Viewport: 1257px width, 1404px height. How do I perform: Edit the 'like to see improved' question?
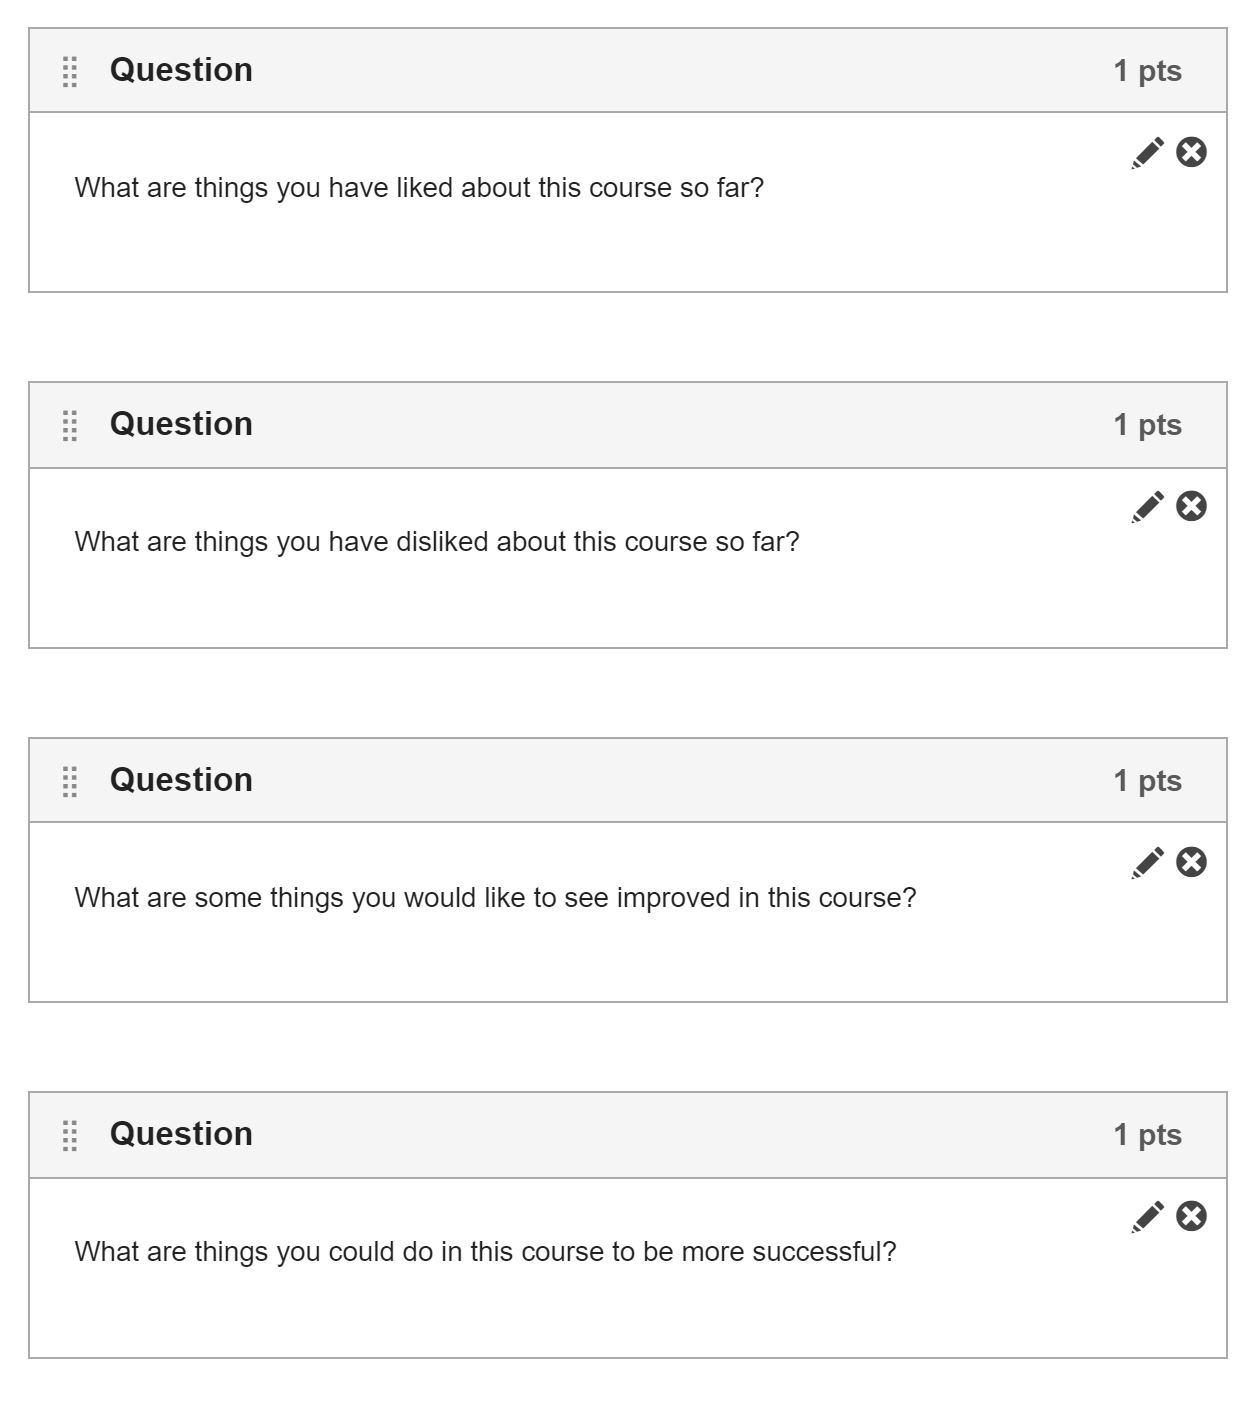pos(1148,863)
